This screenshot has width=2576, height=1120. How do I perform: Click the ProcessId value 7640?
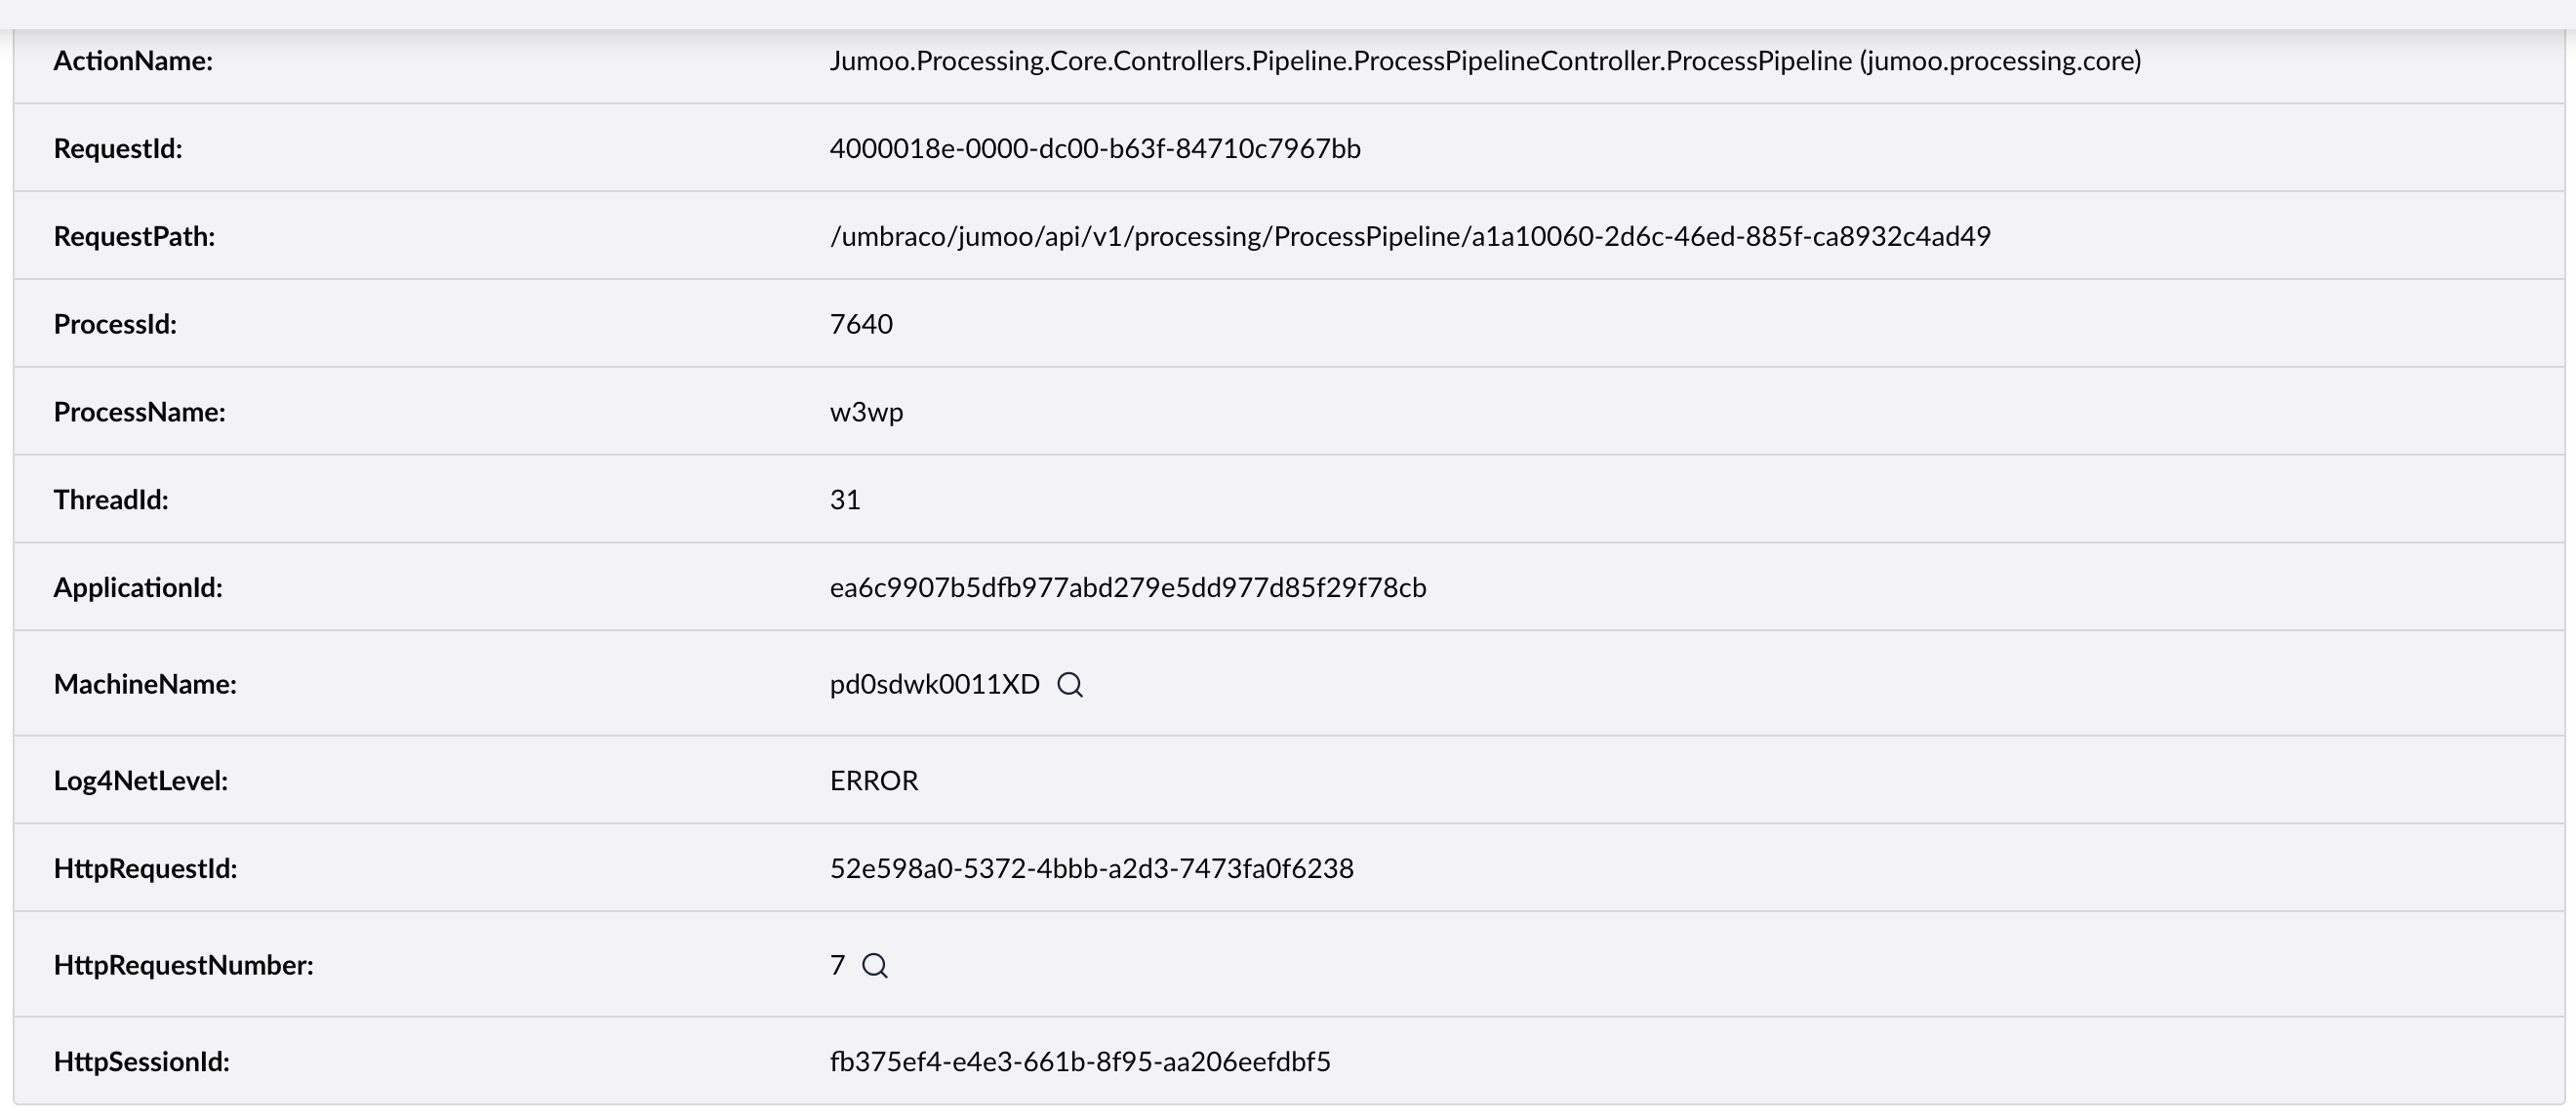[861, 324]
